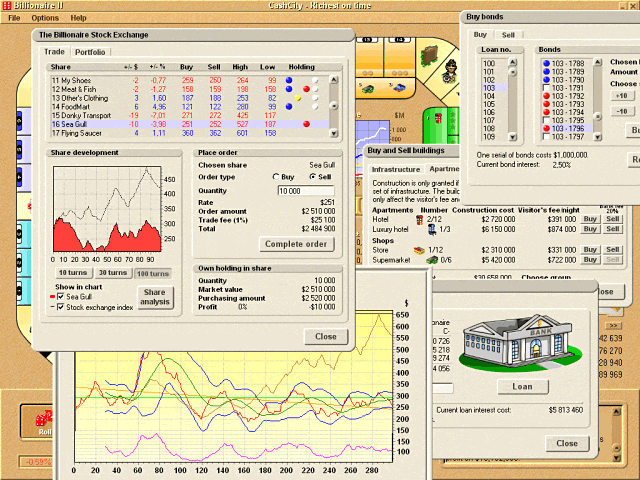Select the Buy order type radio button
640x480 pixels.
276,177
